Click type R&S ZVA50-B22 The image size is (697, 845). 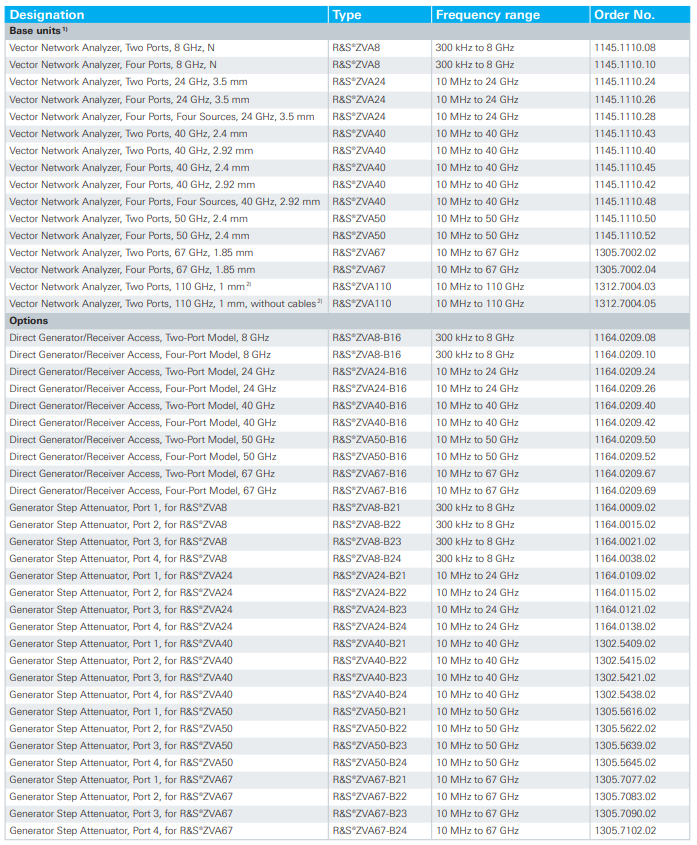click(x=369, y=729)
